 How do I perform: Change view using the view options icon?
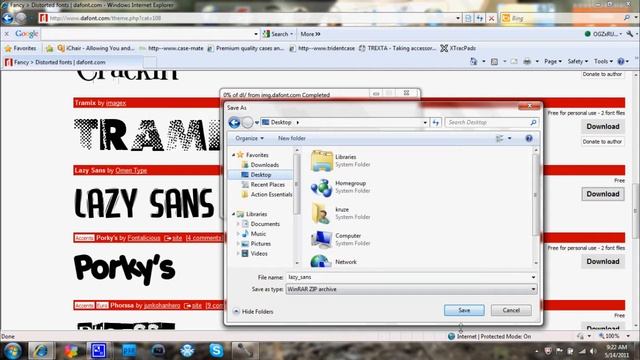(500, 139)
